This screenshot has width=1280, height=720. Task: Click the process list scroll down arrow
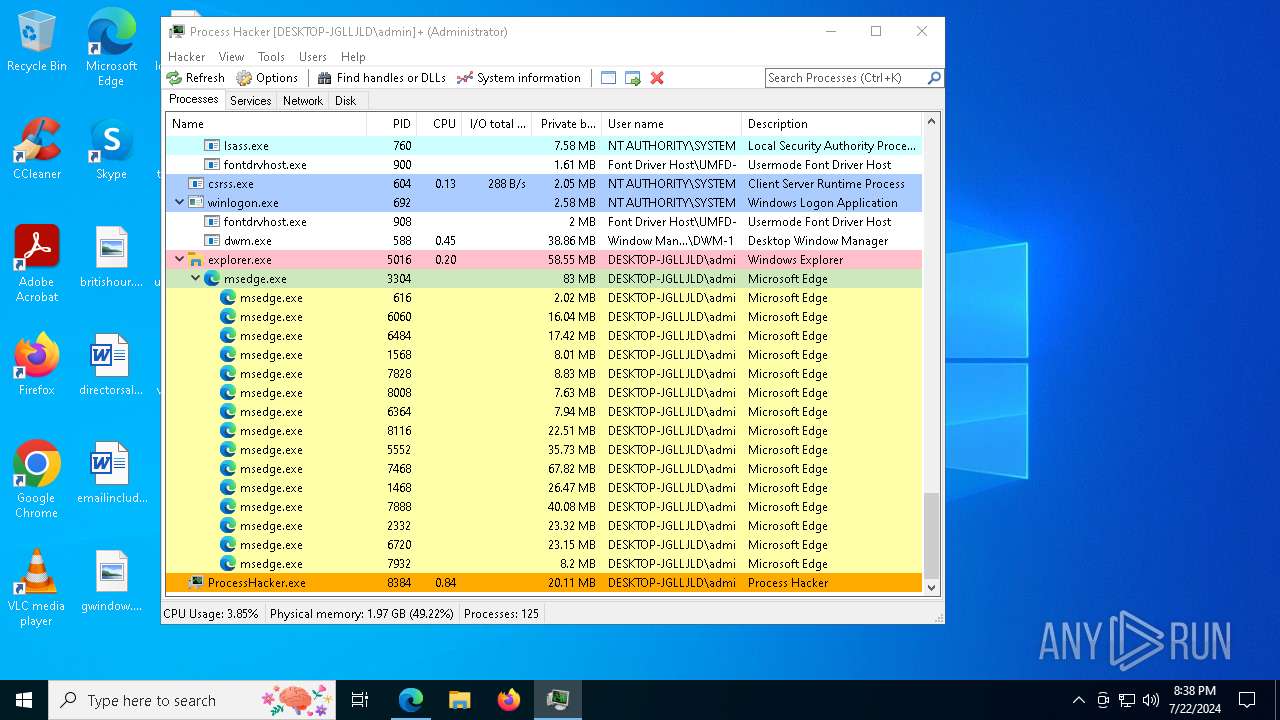coord(932,588)
